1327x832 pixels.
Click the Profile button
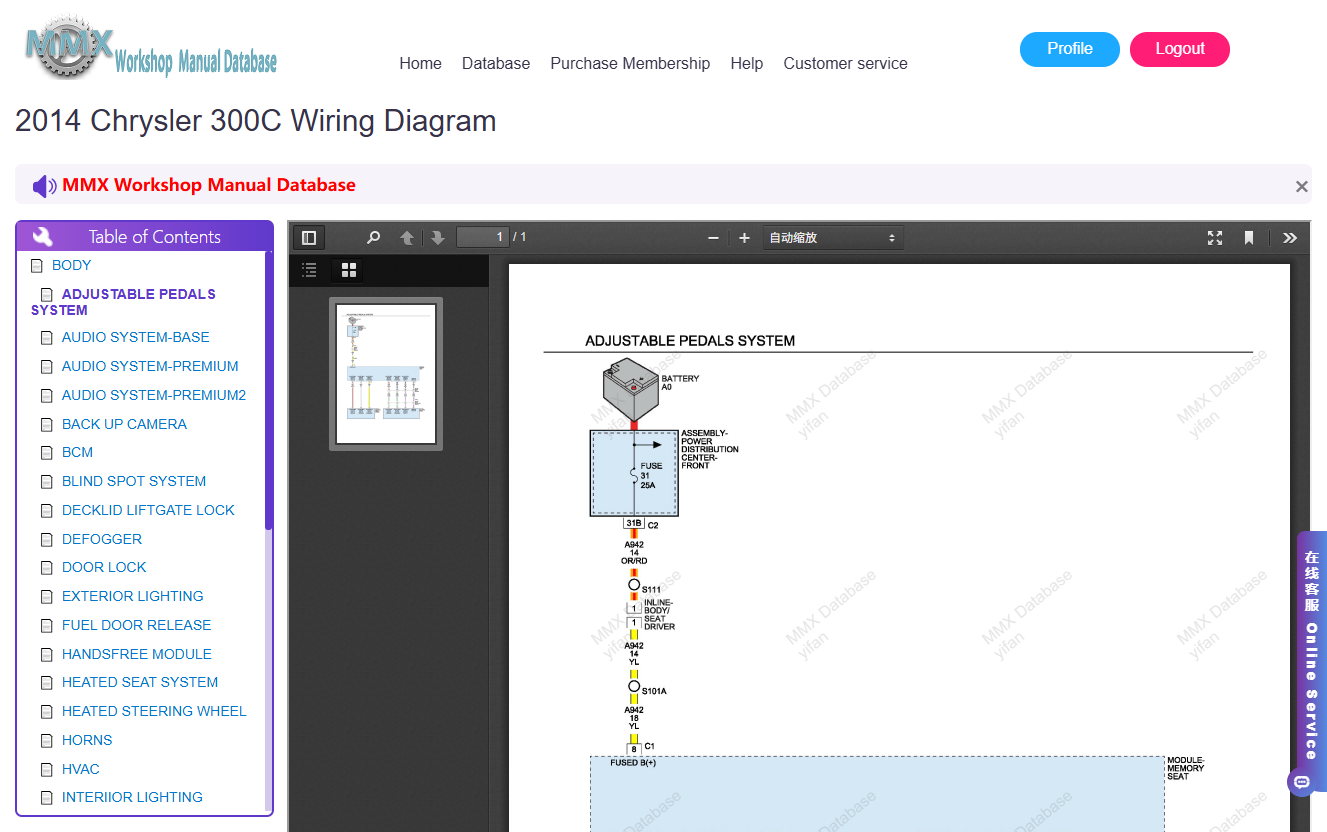tap(1069, 49)
